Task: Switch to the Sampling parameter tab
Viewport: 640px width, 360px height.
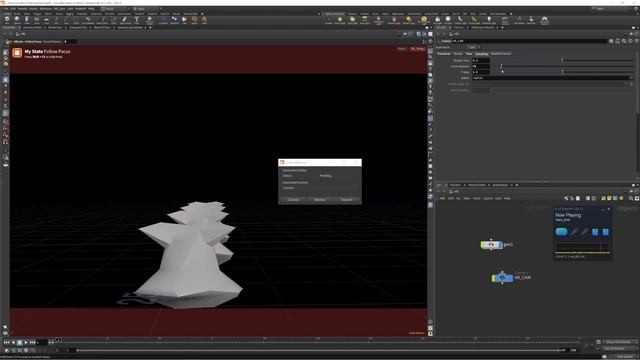Action: (481, 54)
